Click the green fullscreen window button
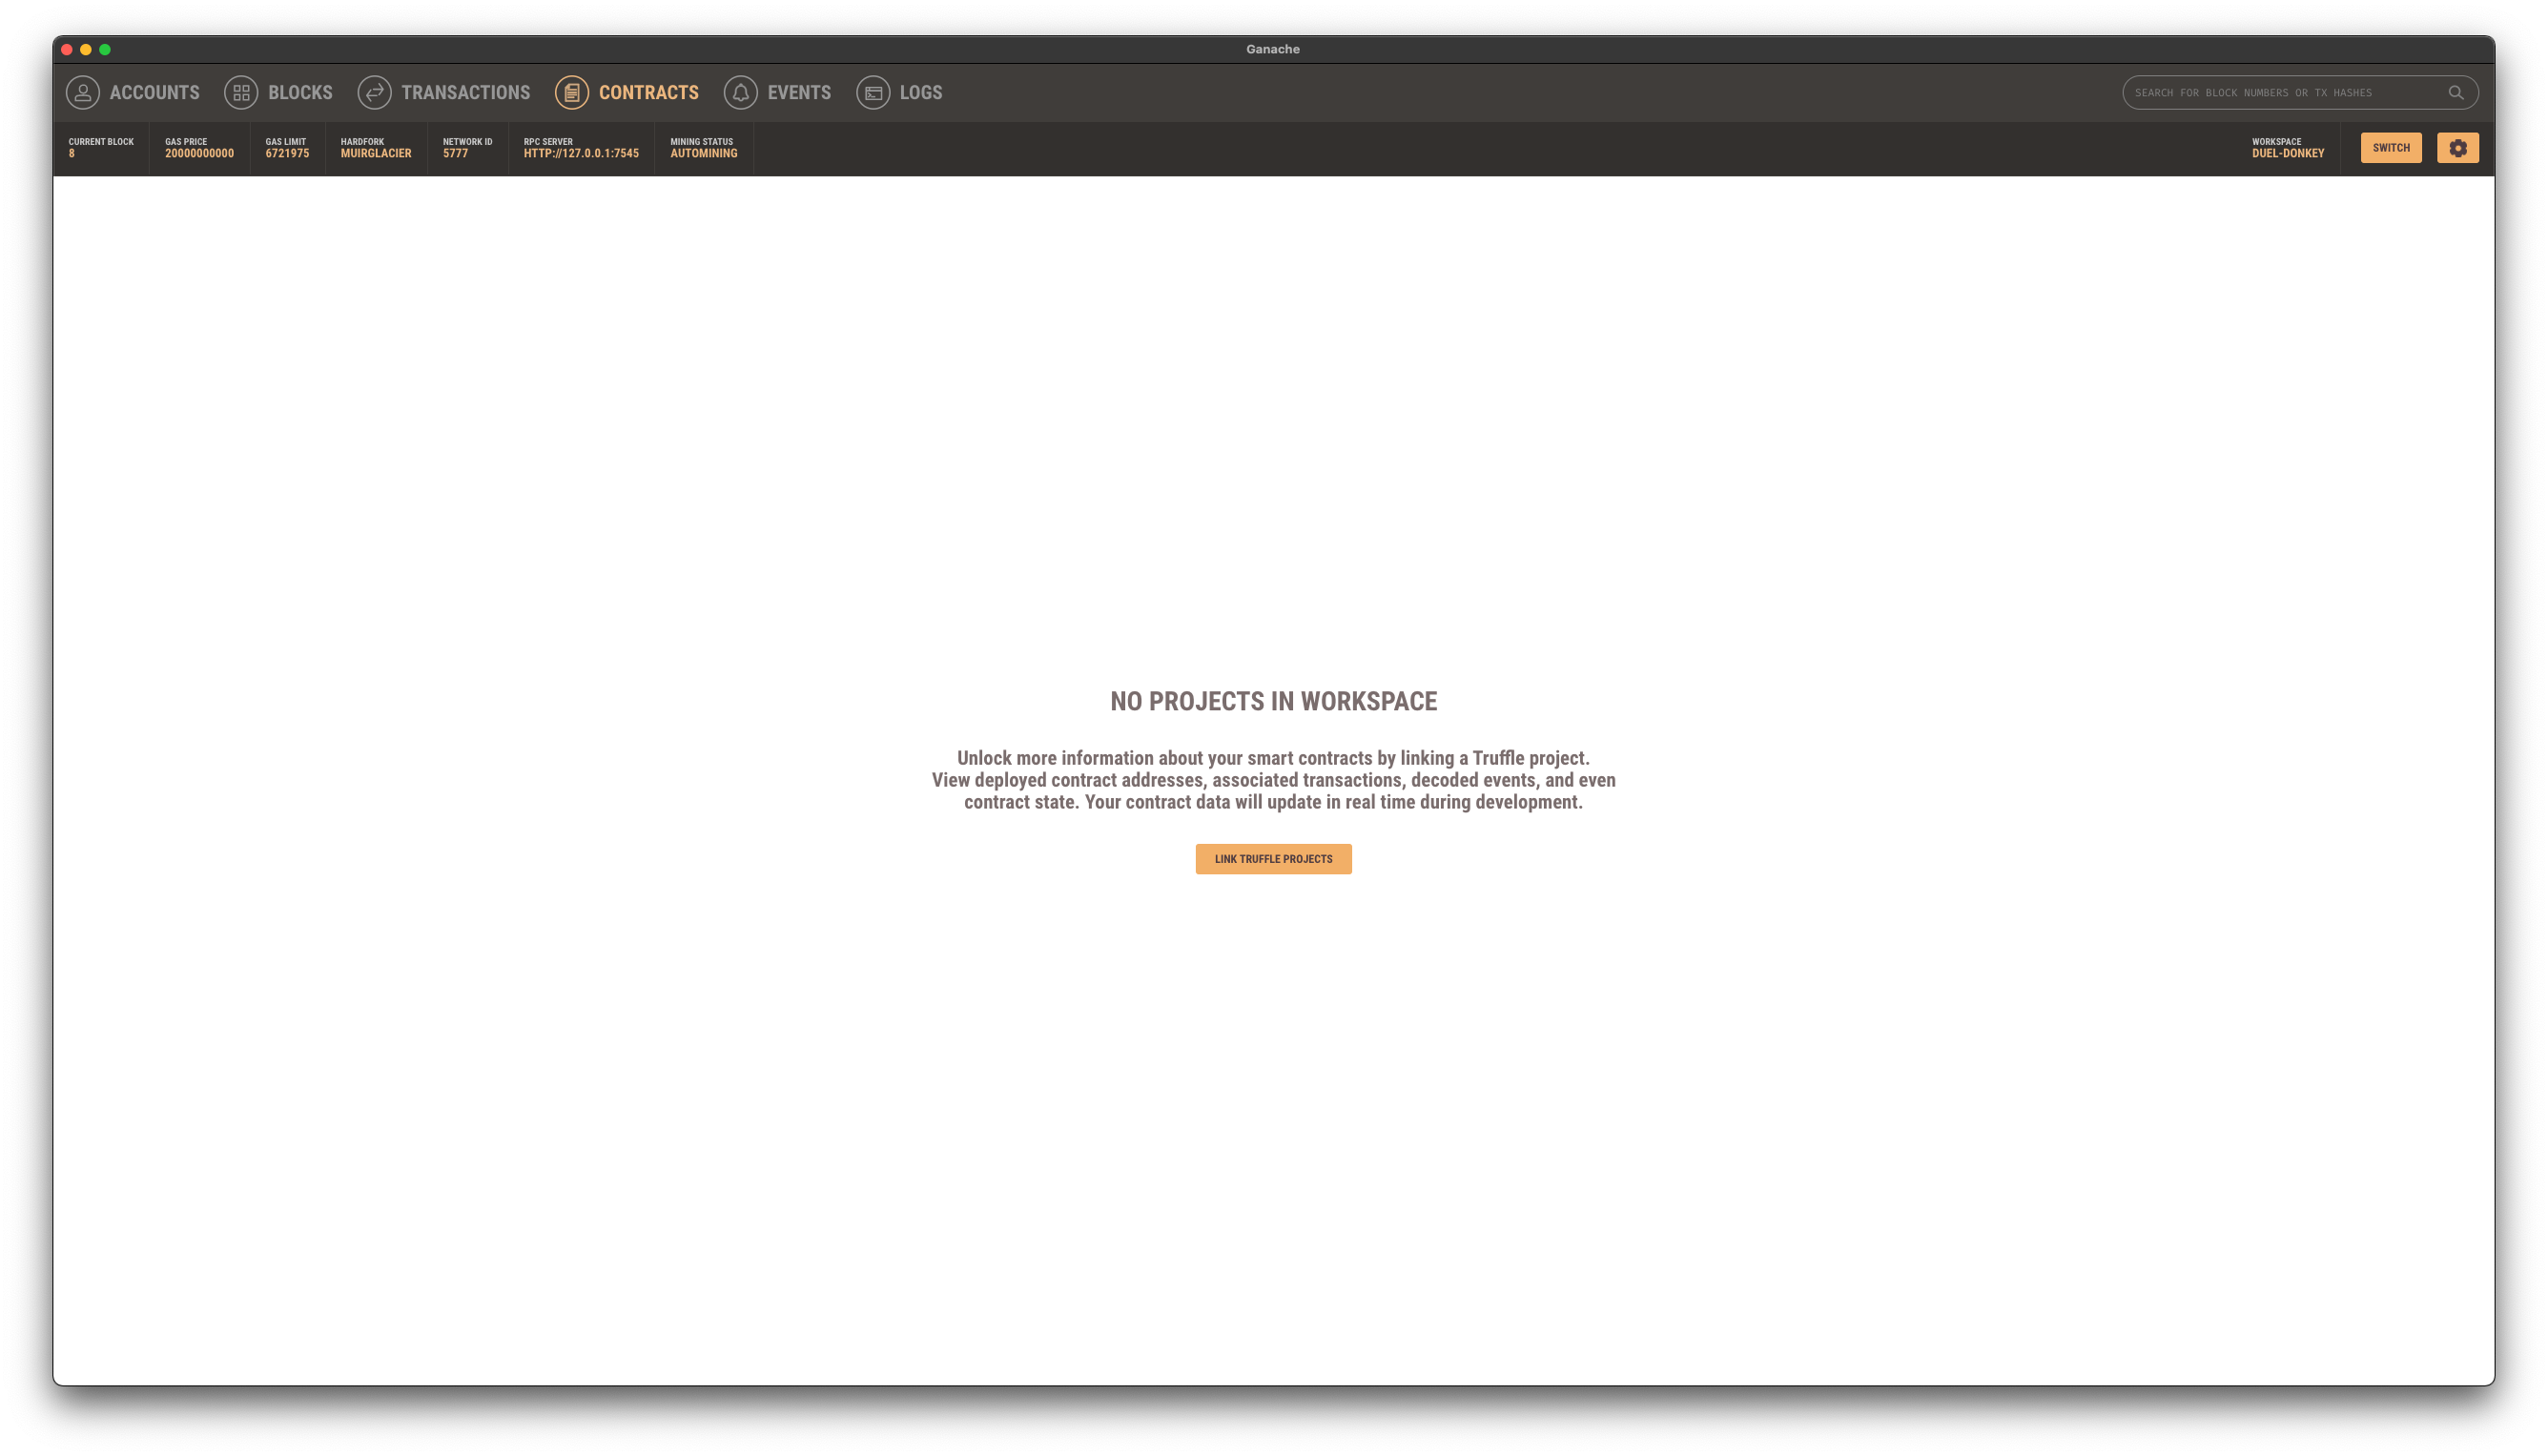2548x1456 pixels. pyautogui.click(x=105, y=49)
